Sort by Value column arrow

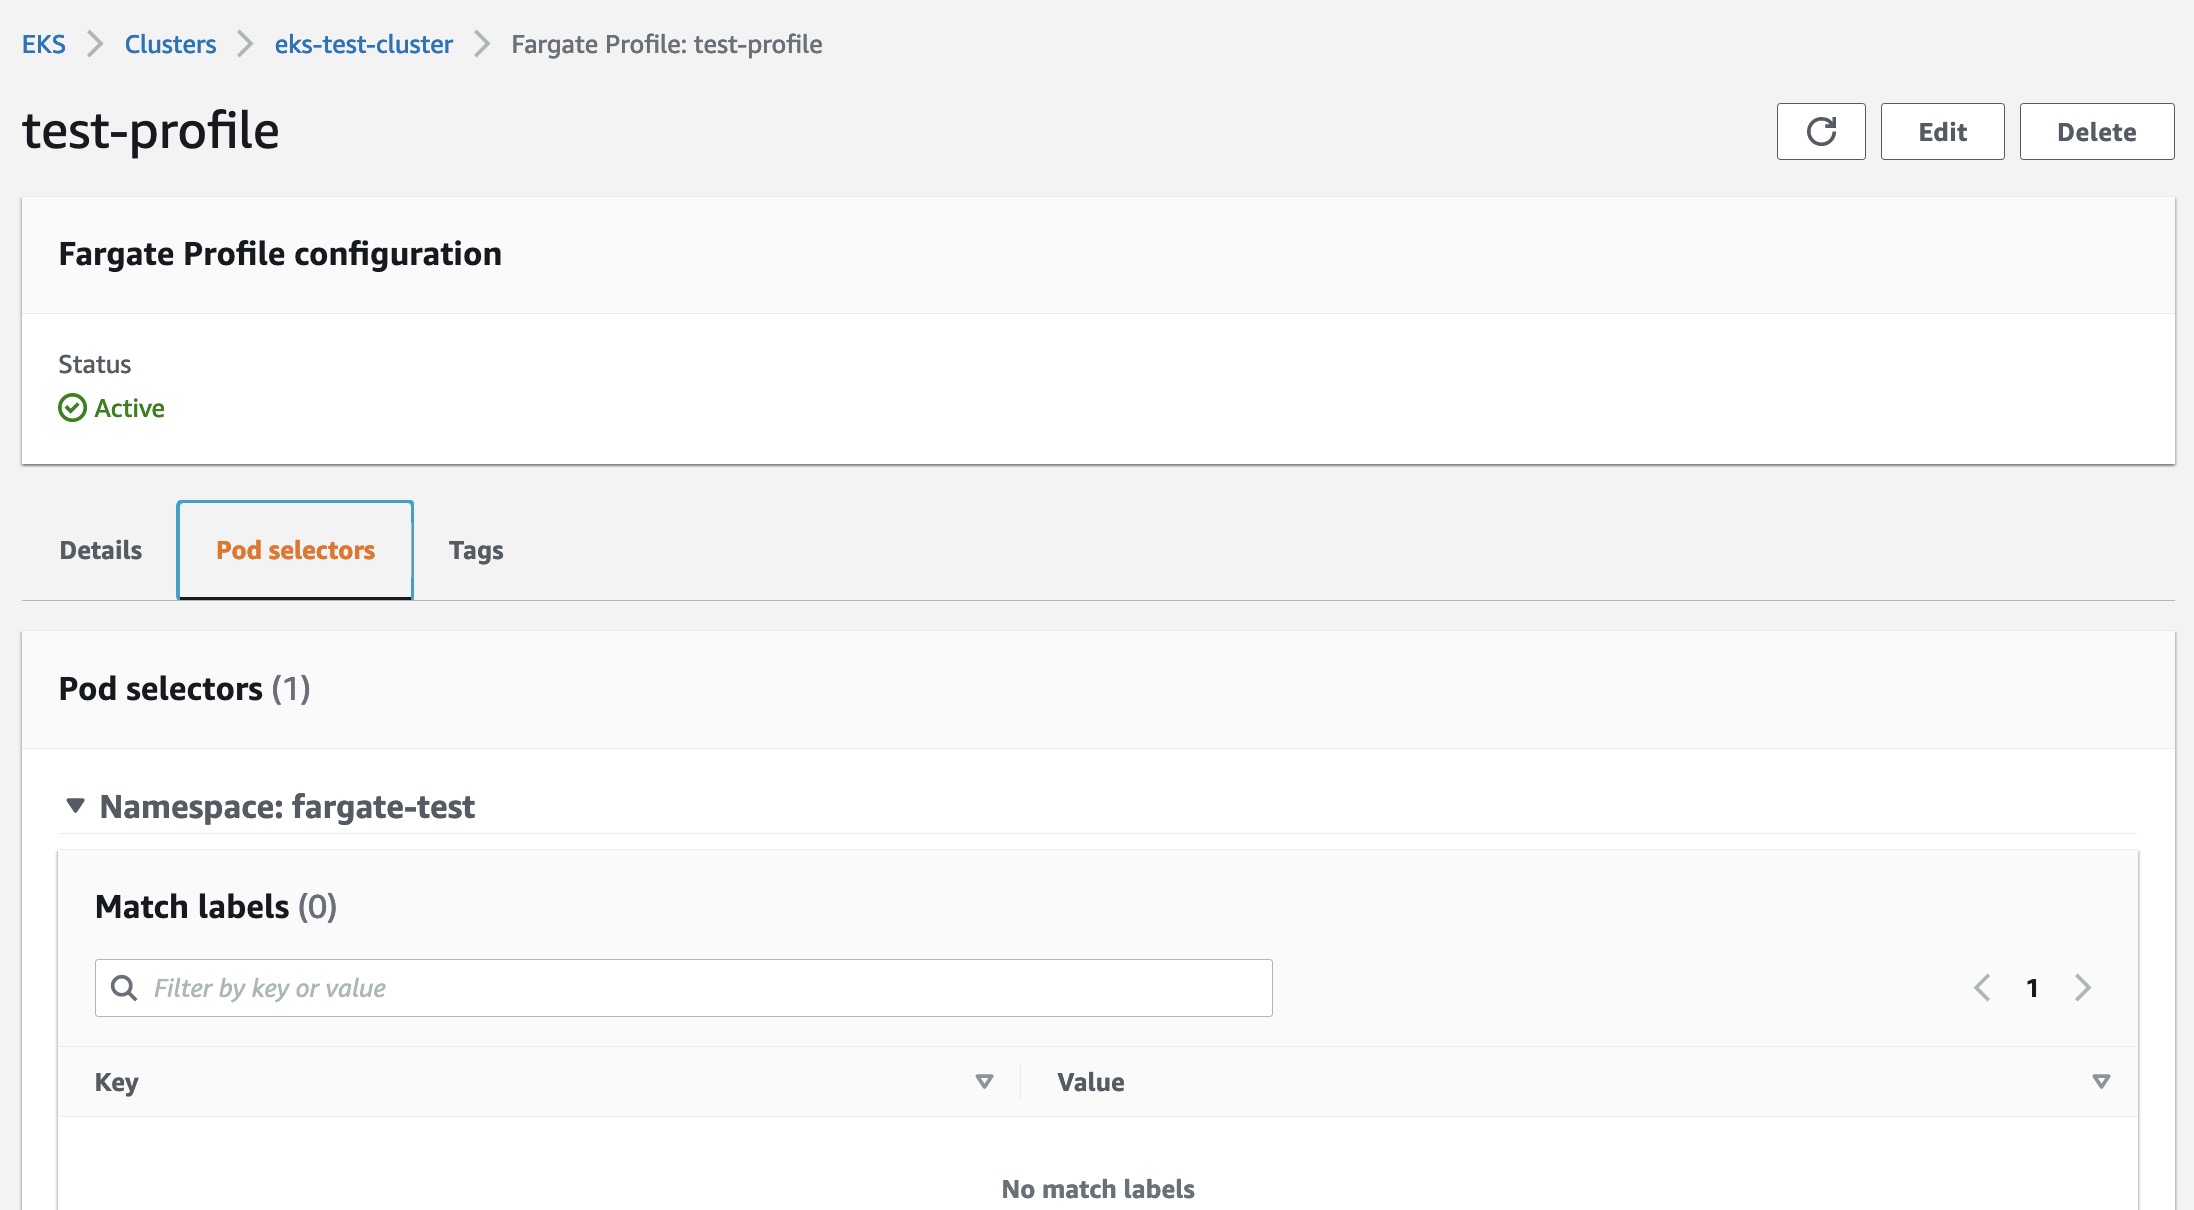(2101, 1082)
